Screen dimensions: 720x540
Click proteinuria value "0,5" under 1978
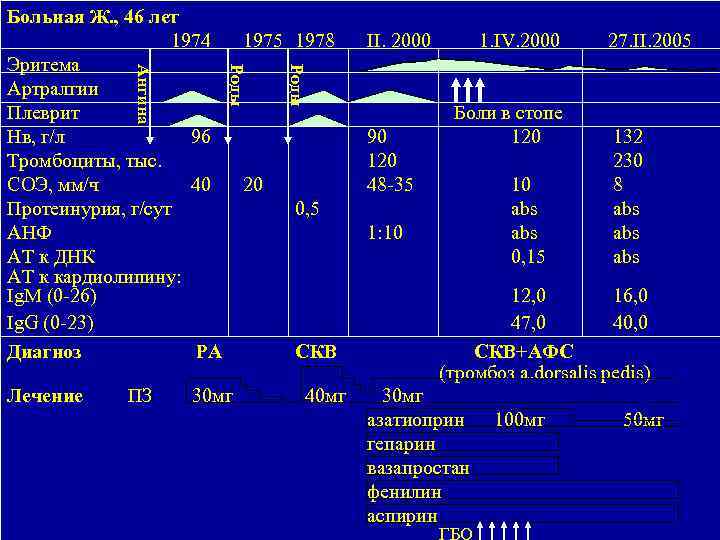[x=307, y=209]
